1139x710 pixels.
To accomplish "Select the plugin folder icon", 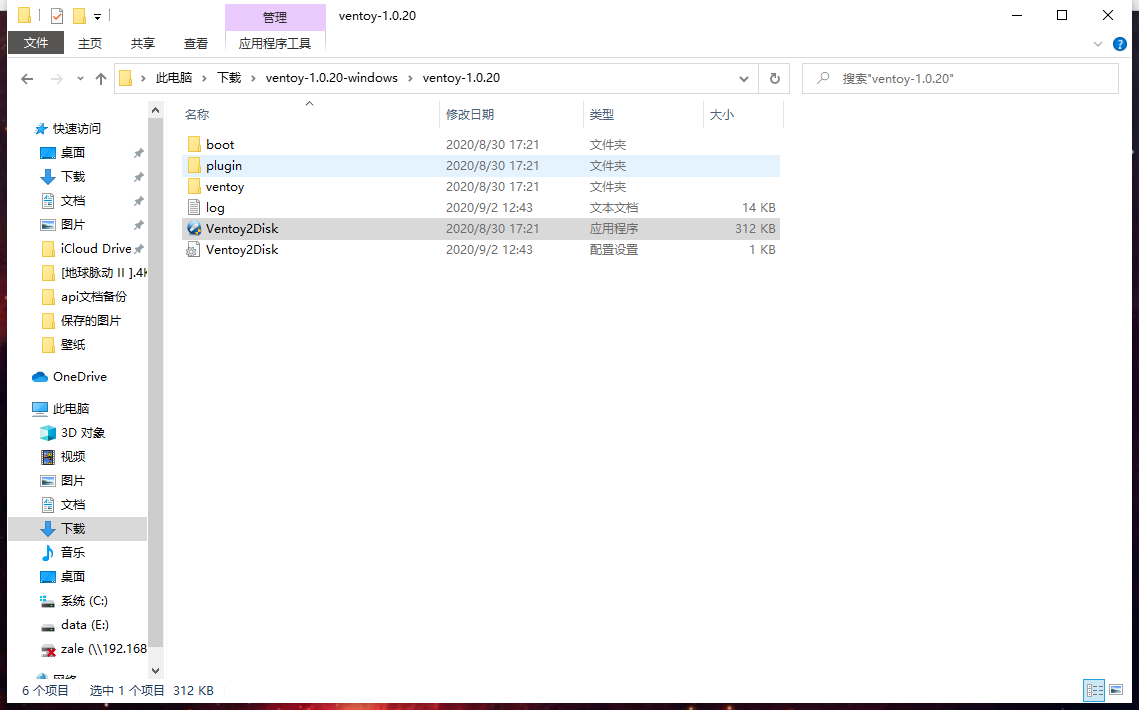I will [x=193, y=166].
